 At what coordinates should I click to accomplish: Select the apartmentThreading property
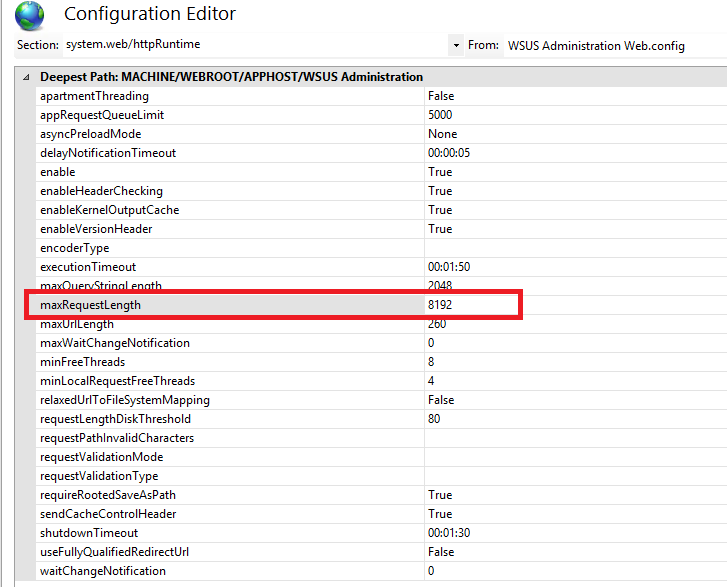point(94,96)
